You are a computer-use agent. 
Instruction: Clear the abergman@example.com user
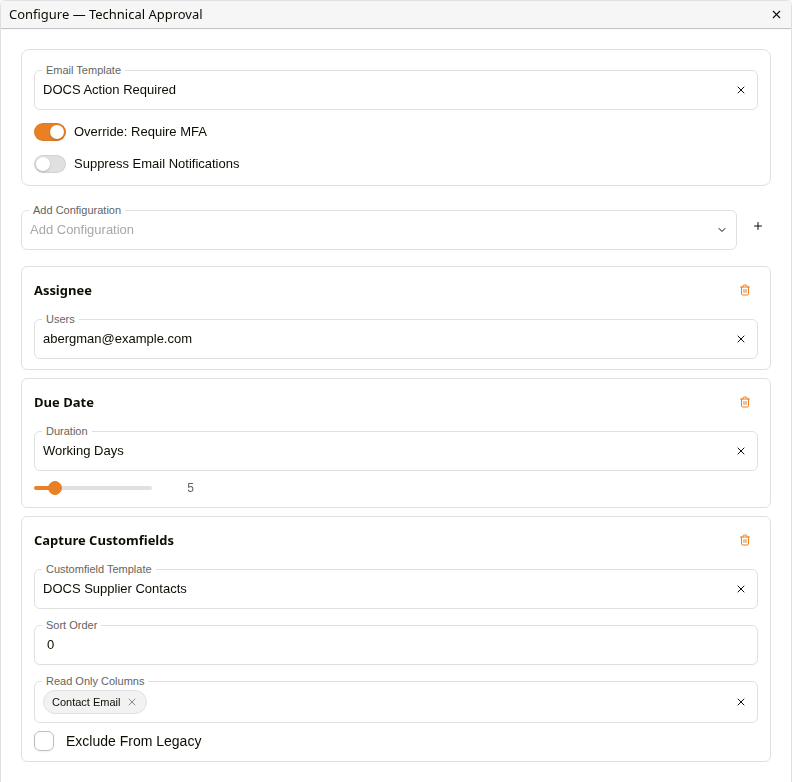pos(740,339)
